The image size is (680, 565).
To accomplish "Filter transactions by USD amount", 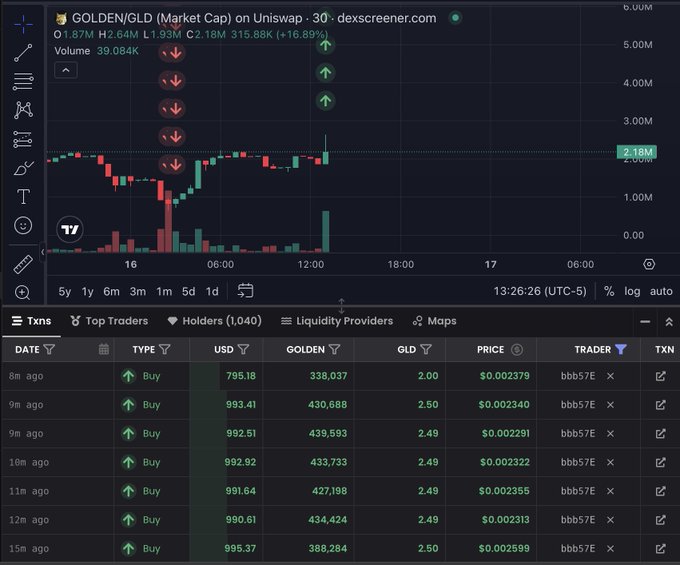I will 244,349.
